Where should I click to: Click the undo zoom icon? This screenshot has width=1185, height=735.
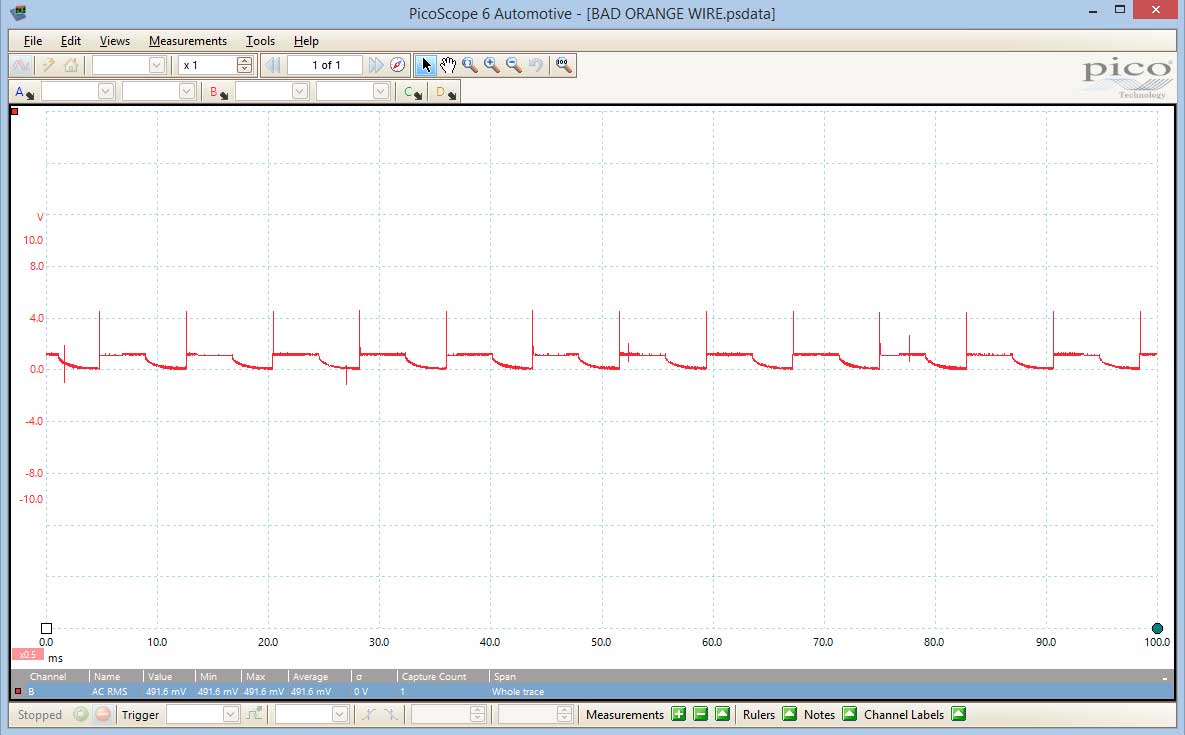[x=536, y=65]
